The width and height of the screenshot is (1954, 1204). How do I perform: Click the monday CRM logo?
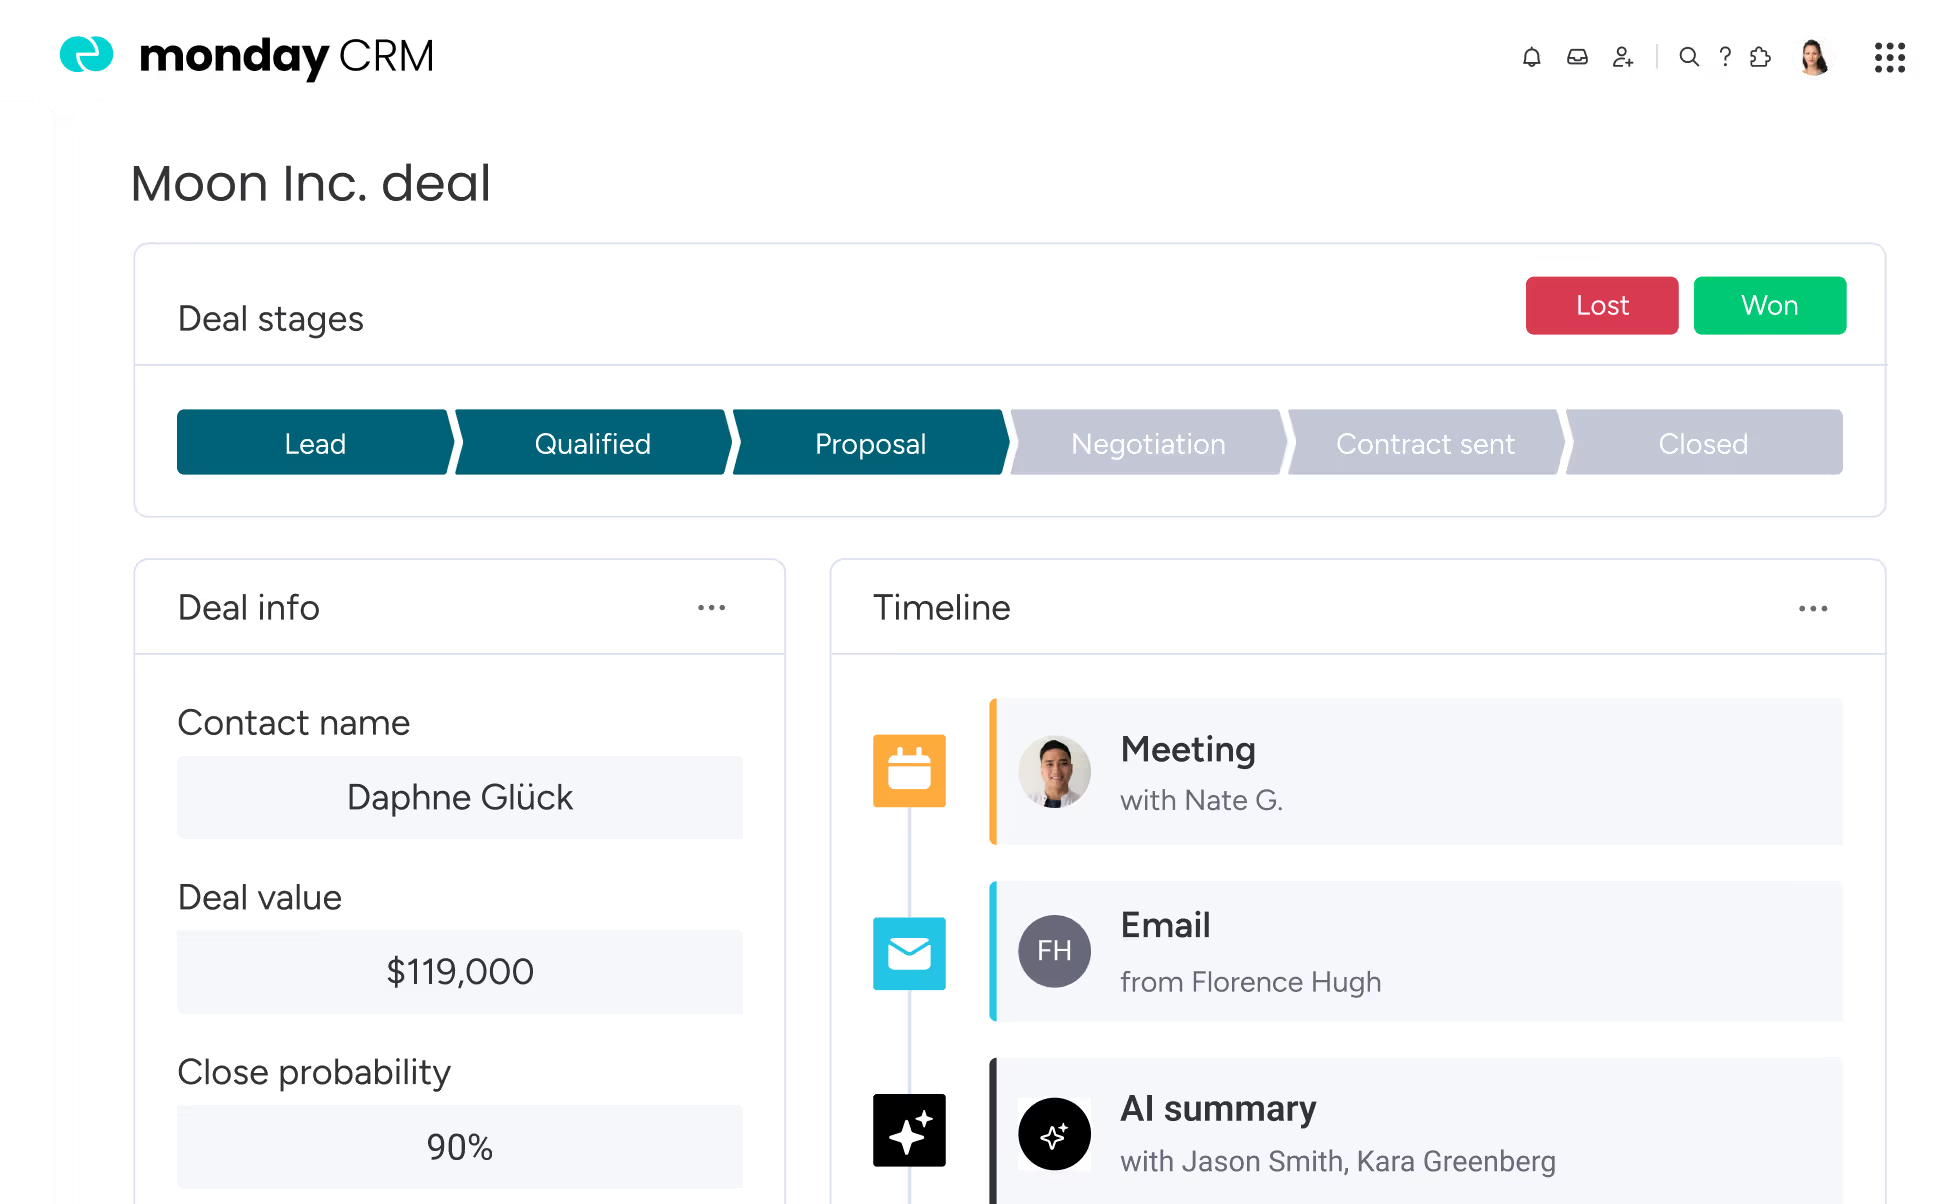click(x=247, y=55)
